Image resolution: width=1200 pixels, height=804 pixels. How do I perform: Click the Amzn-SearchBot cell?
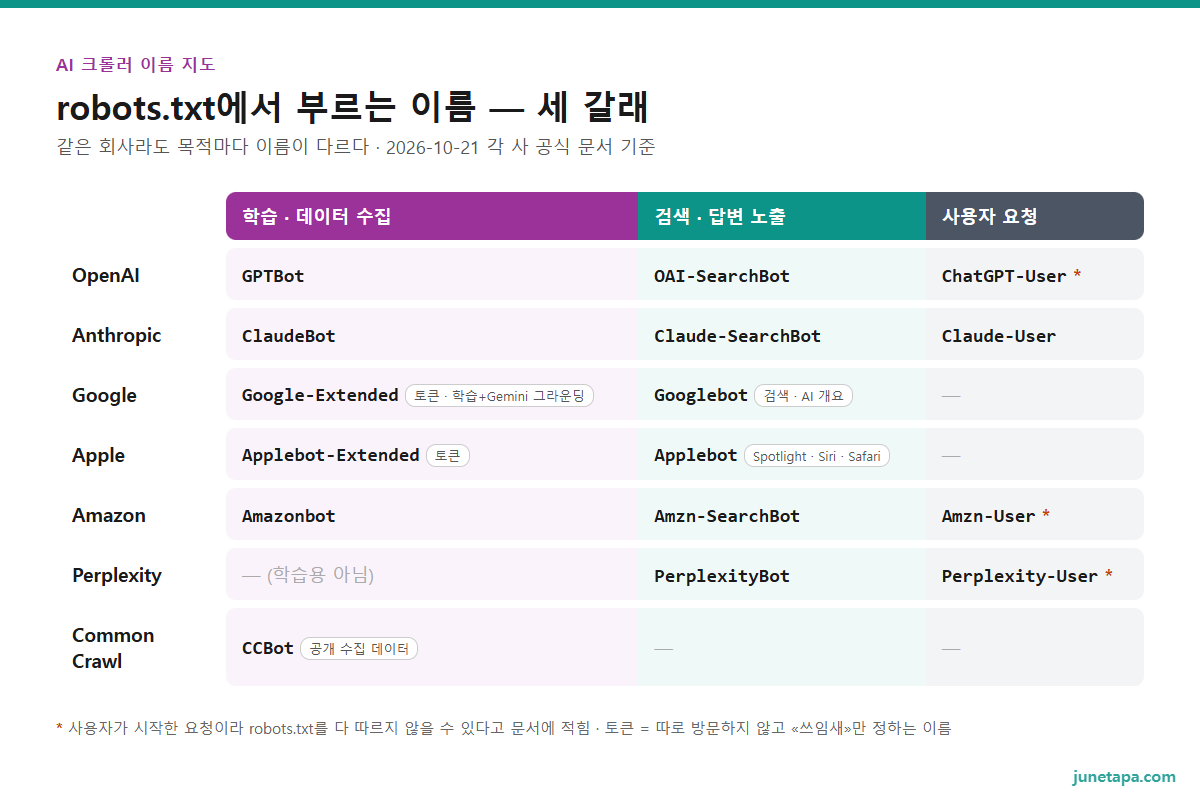782,514
